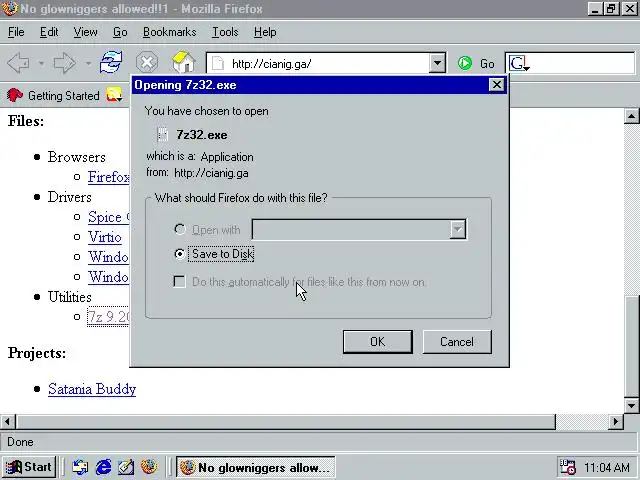Click the Go label next to address bar

point(487,64)
